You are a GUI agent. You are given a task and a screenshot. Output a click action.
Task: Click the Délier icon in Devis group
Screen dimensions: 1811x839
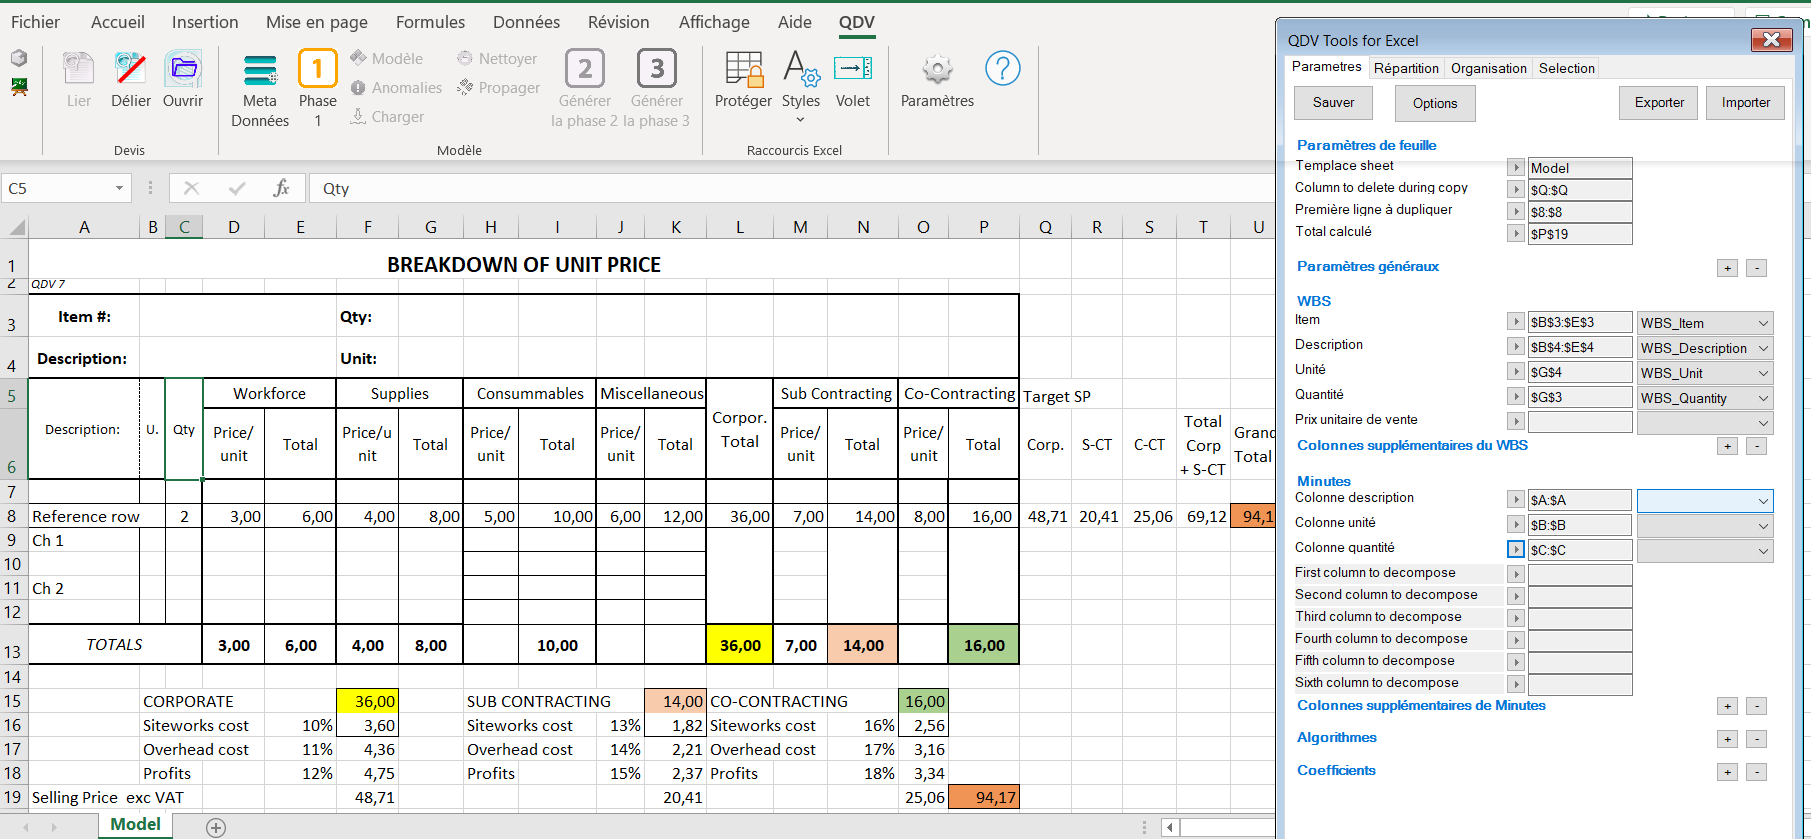click(x=130, y=70)
